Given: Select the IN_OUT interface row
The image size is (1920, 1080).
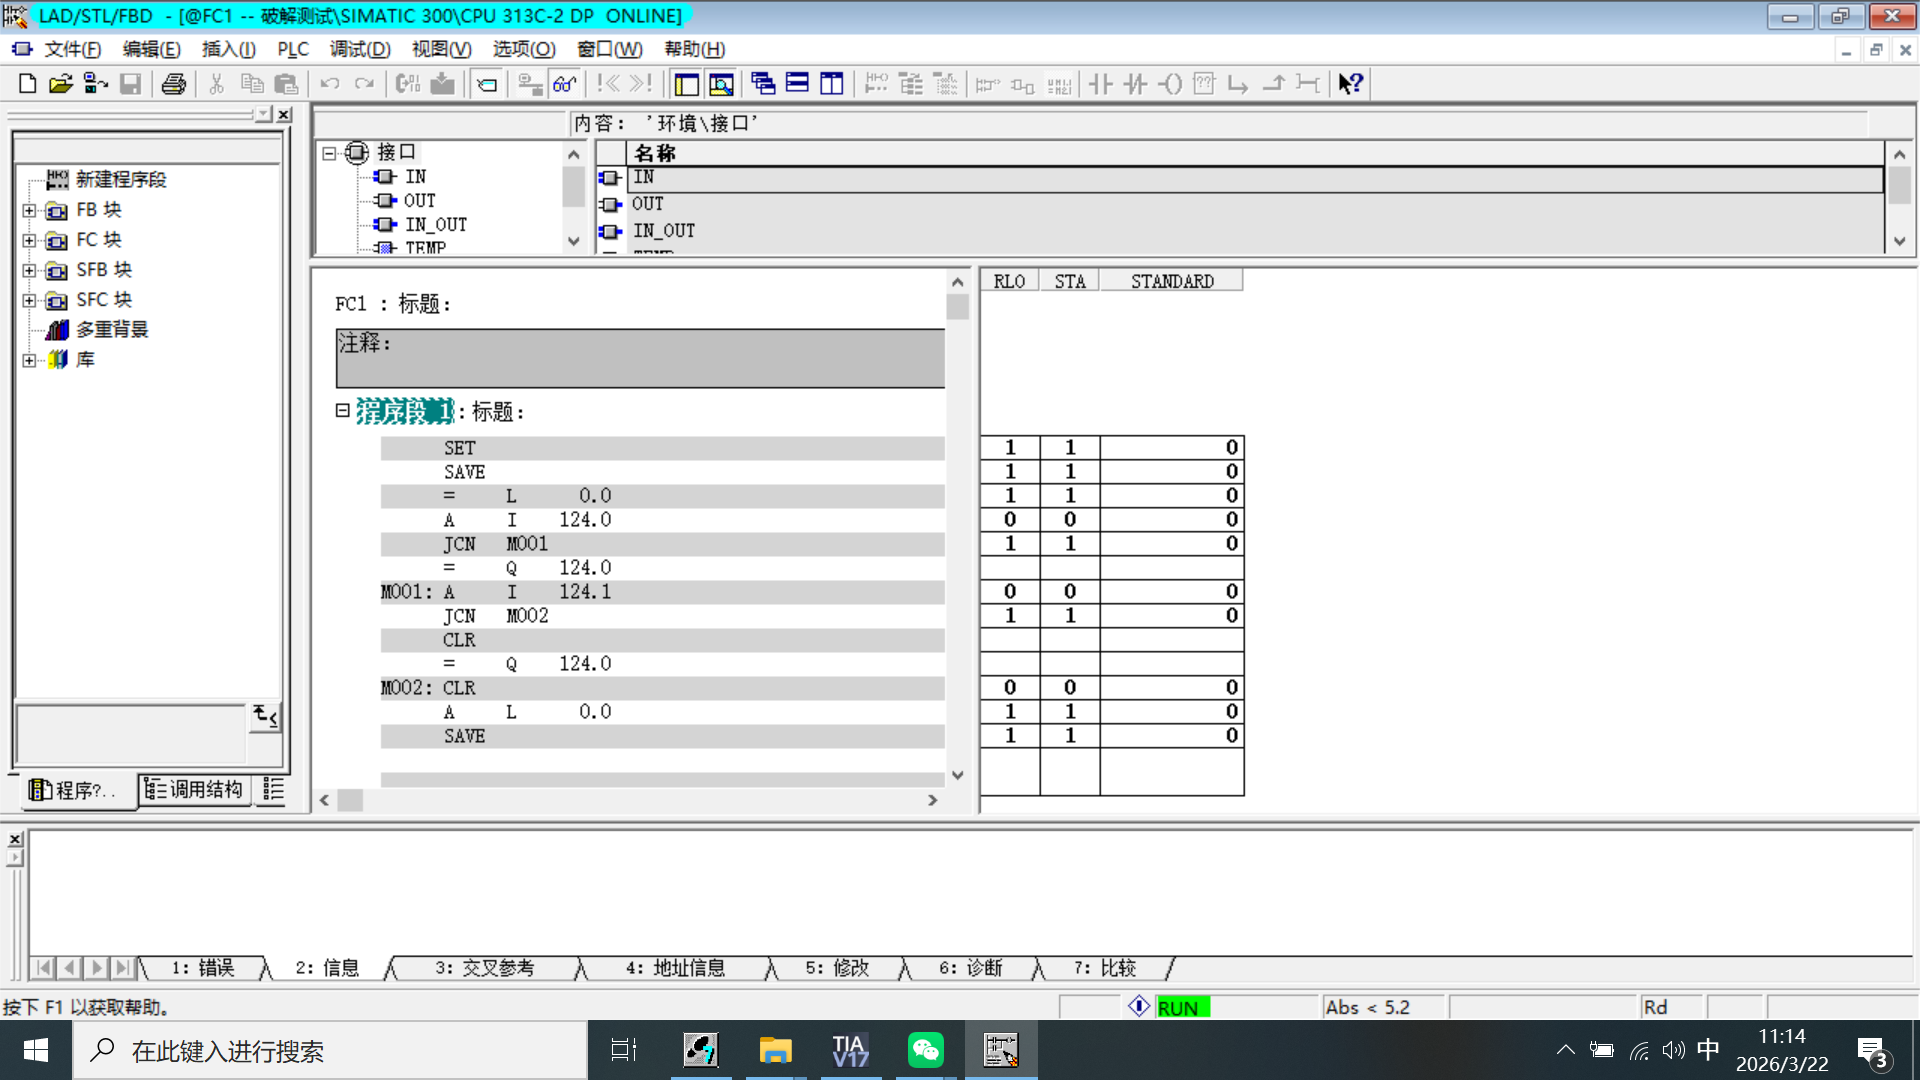Looking at the screenshot, I should [664, 231].
